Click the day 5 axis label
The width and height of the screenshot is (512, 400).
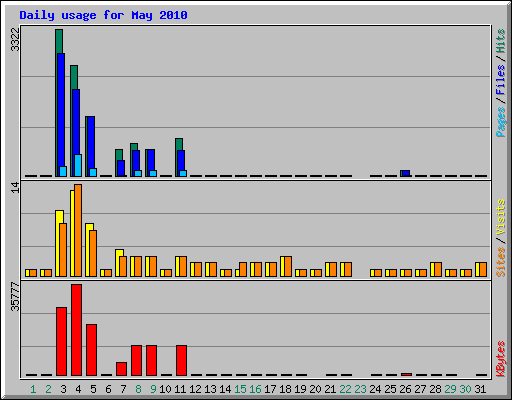(93, 389)
